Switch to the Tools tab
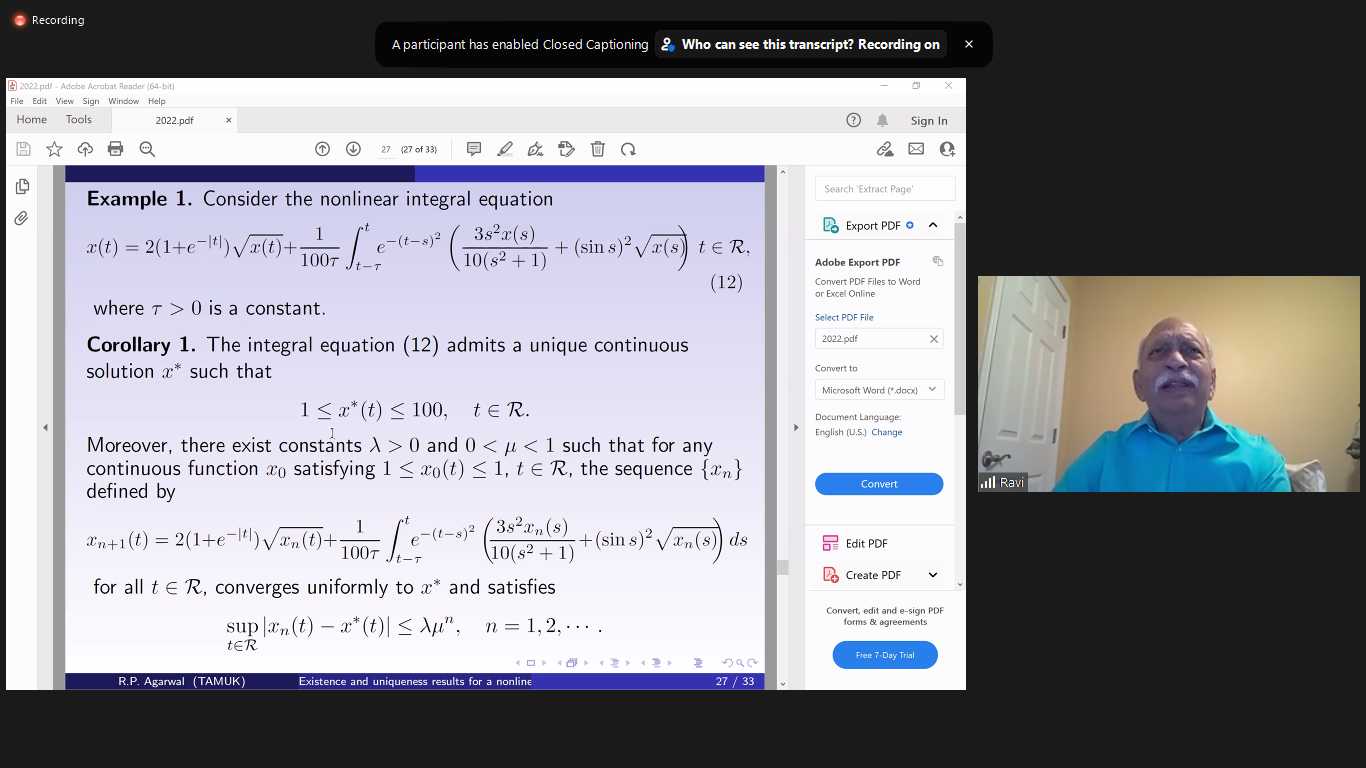Screen dimensions: 1366x768 pos(79,120)
